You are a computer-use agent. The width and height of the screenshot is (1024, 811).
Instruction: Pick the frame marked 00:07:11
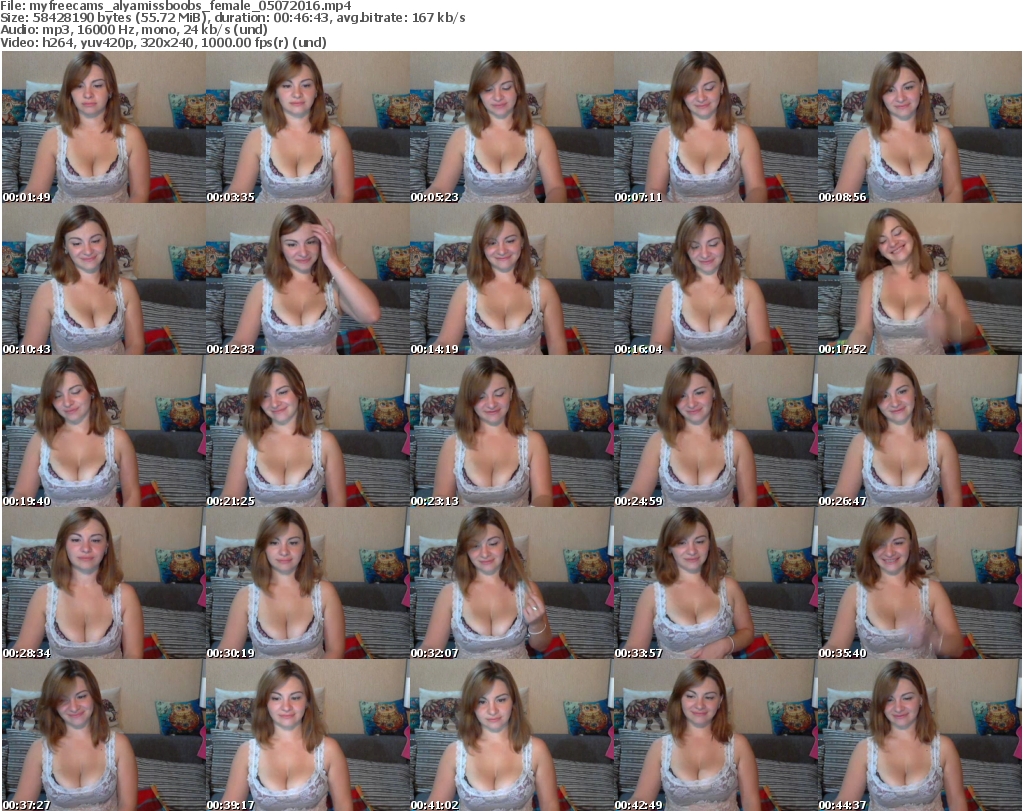click(715, 127)
